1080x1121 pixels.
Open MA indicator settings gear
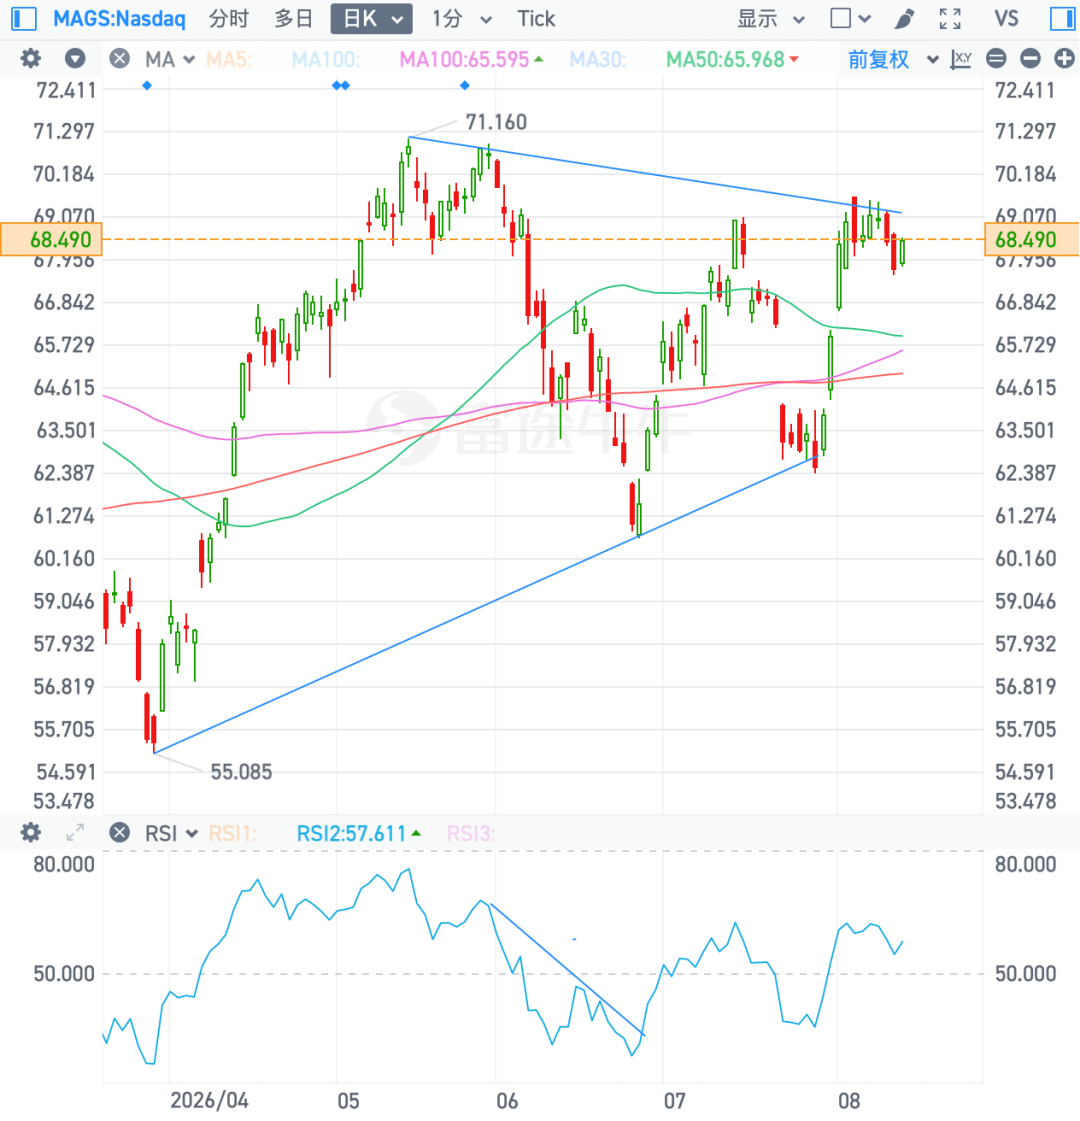[30, 59]
